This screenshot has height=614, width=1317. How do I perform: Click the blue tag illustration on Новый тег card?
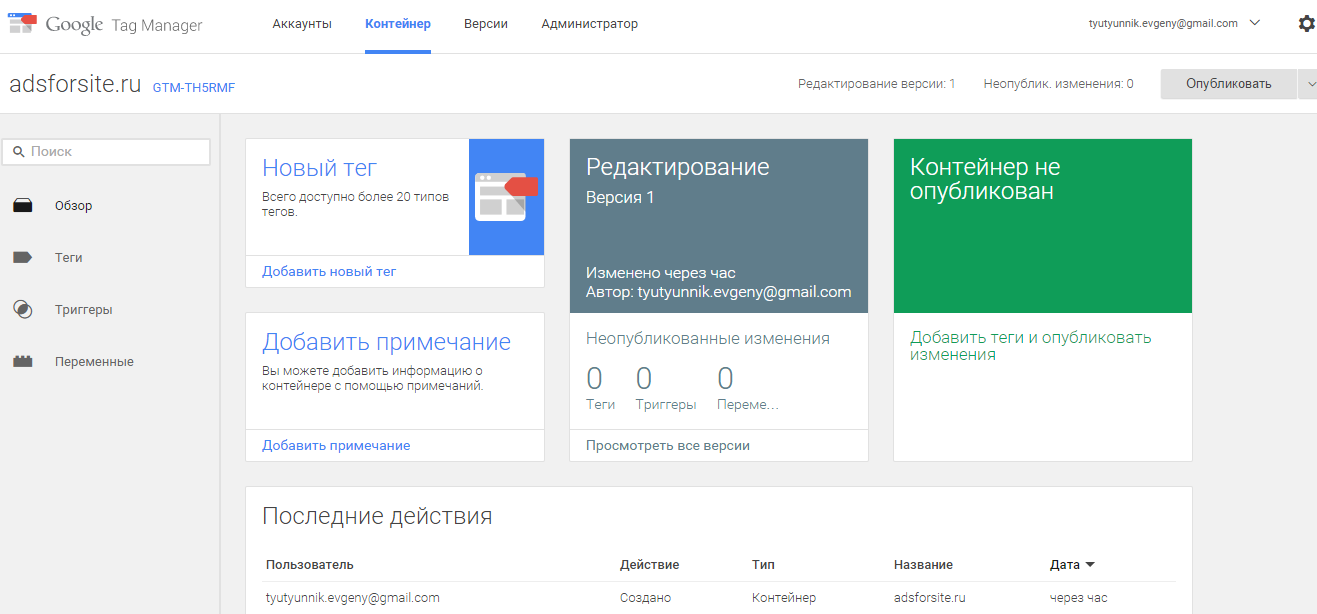tap(506, 197)
